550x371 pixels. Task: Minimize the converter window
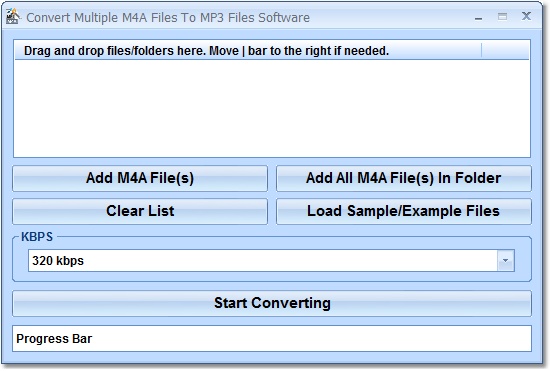pyautogui.click(x=478, y=17)
